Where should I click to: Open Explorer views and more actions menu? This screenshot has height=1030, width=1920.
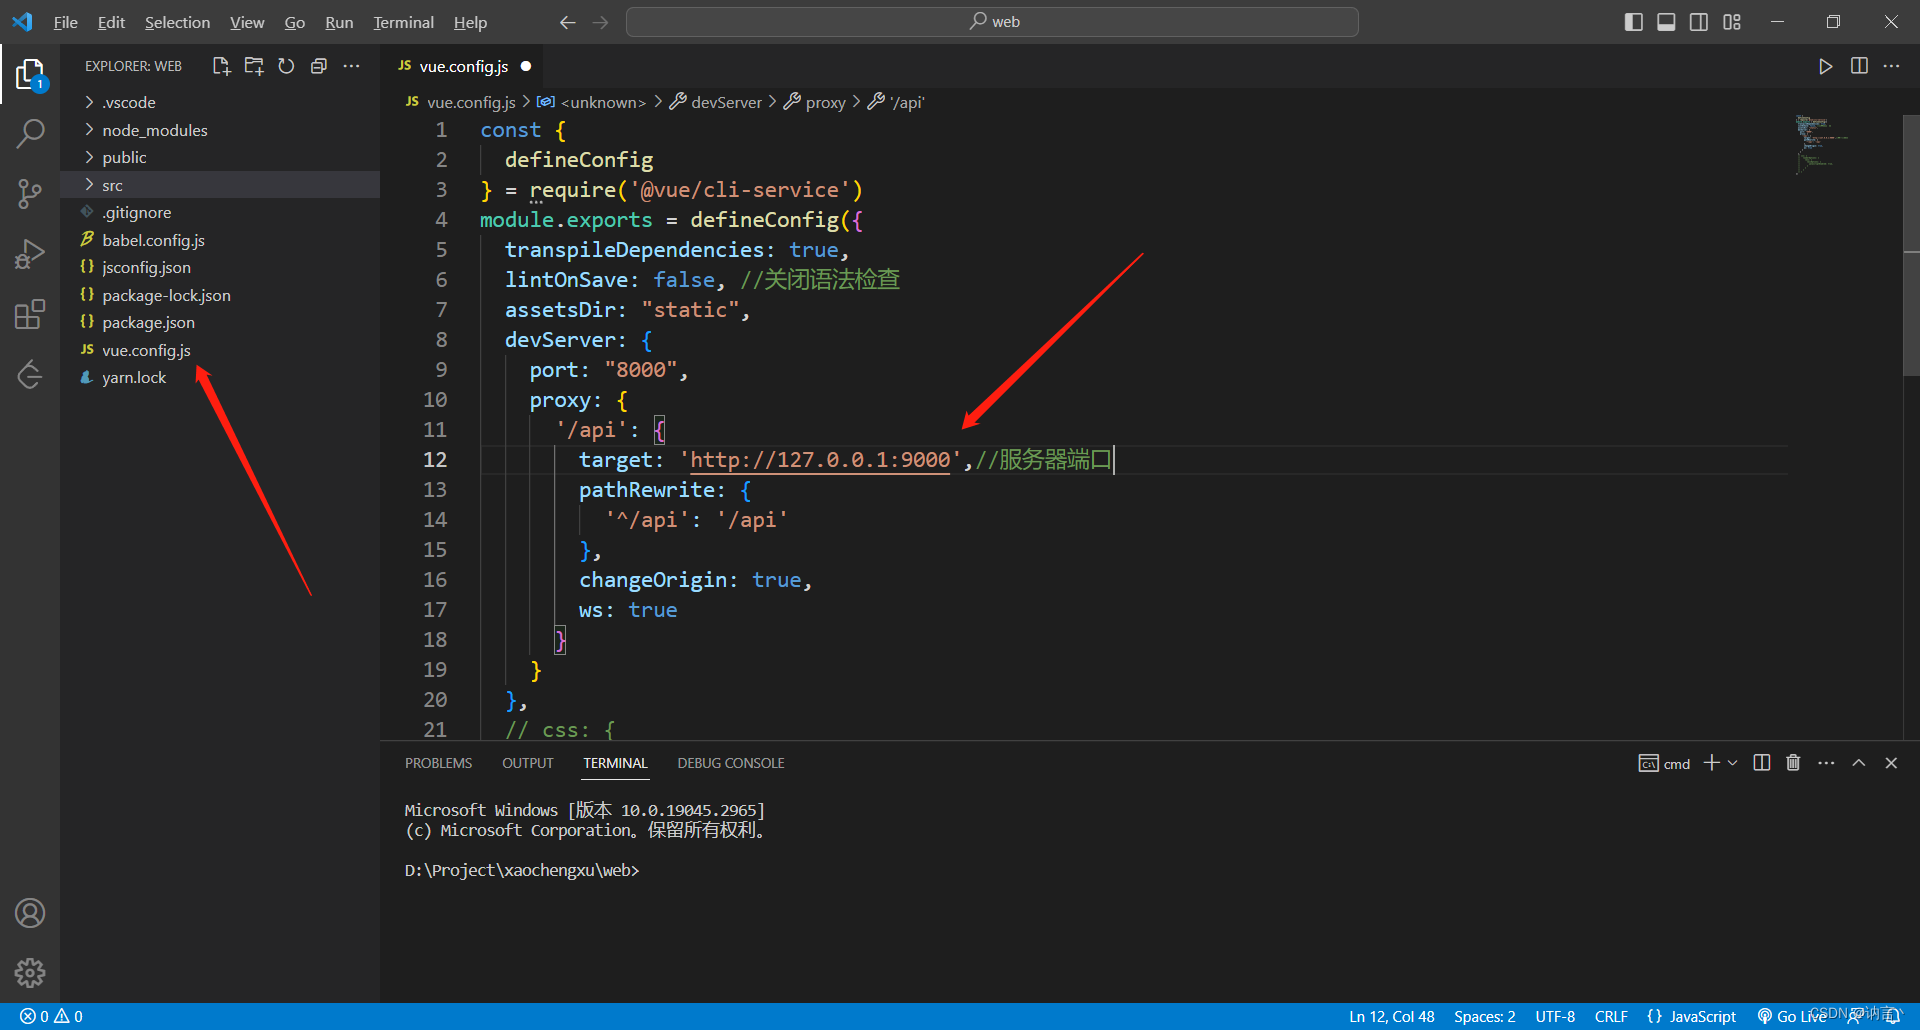(351, 66)
